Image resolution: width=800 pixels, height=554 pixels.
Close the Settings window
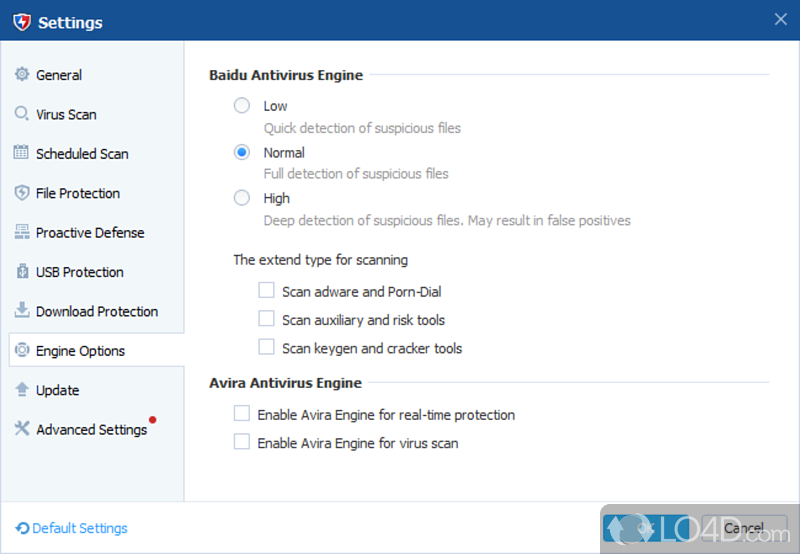click(781, 20)
